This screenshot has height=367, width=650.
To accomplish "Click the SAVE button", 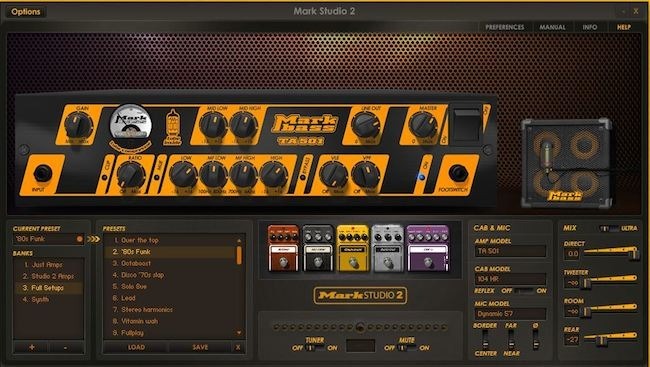I will pyautogui.click(x=200, y=348).
